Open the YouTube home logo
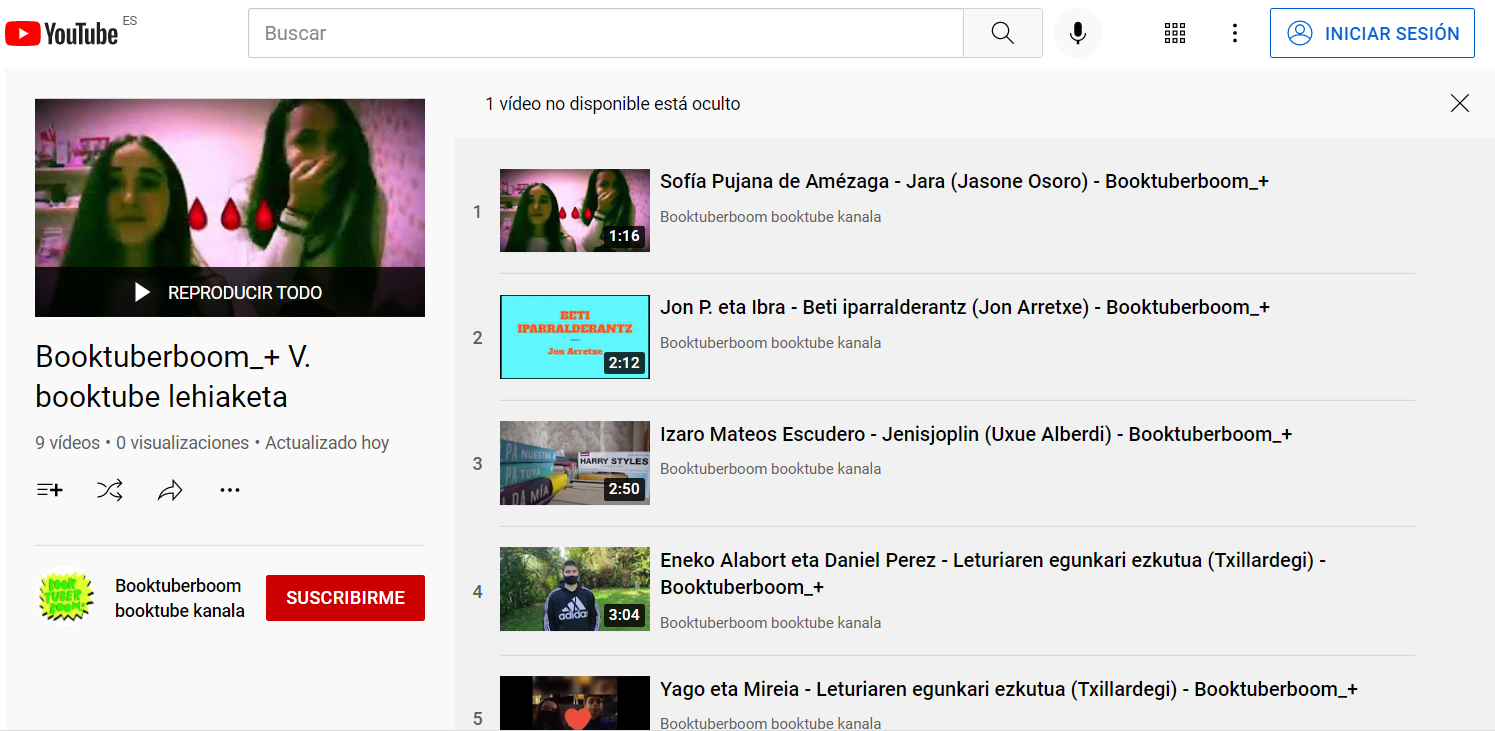Screen dimensions: 1495x731 tap(62, 33)
